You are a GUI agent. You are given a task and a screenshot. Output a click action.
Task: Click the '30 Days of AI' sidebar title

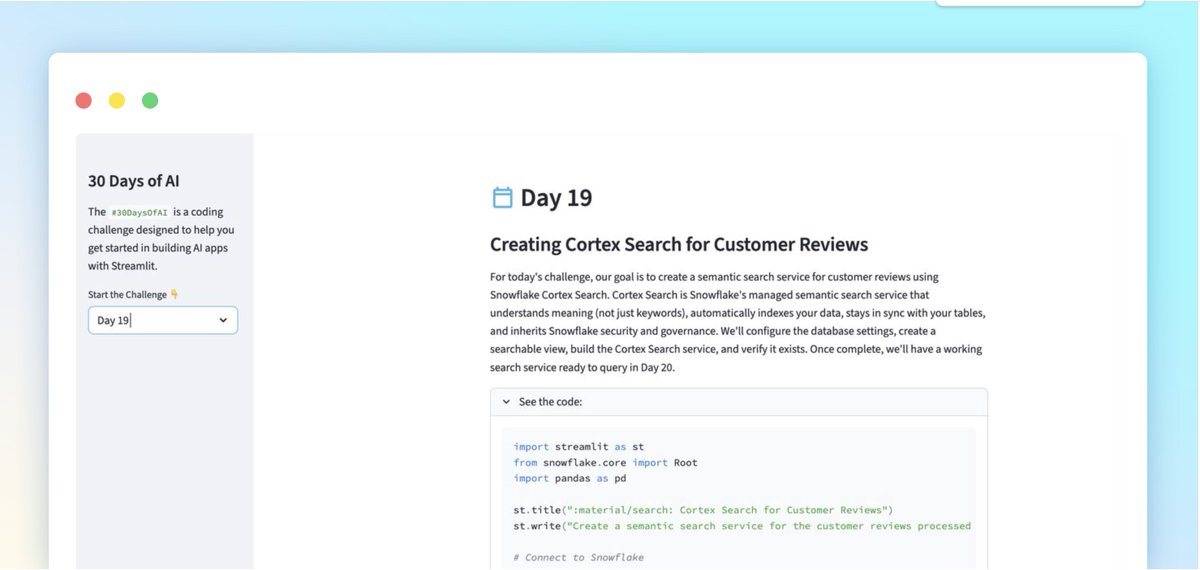(x=134, y=181)
